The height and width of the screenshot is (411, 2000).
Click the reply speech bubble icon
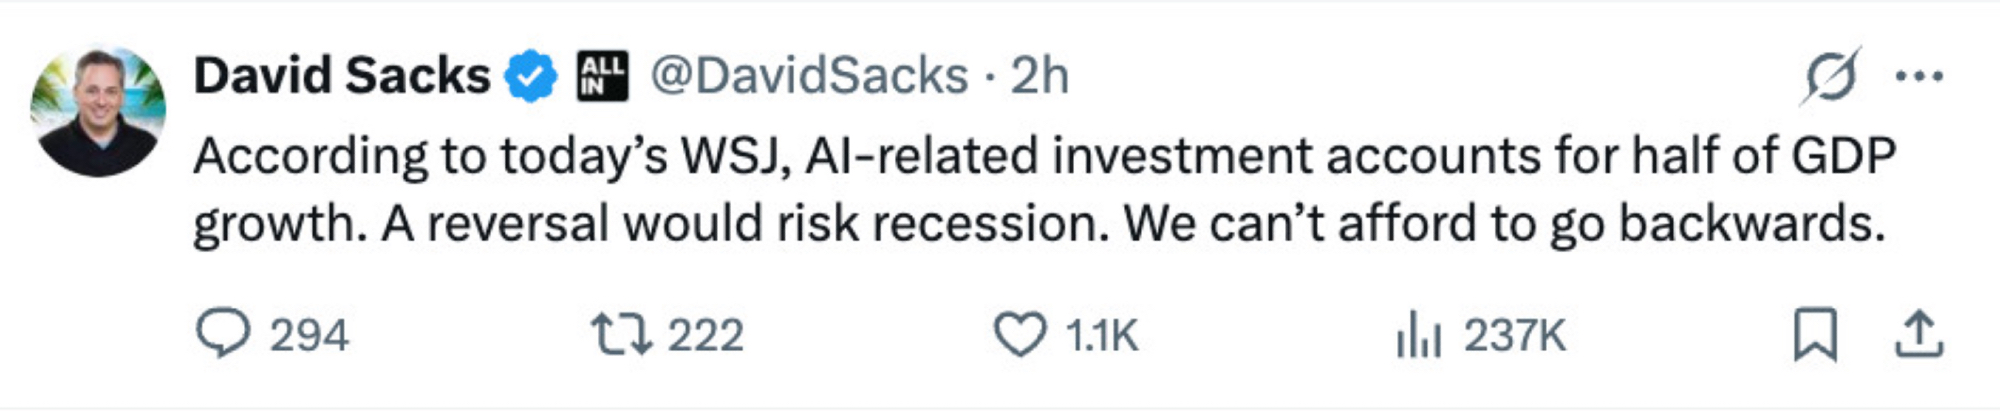222,334
